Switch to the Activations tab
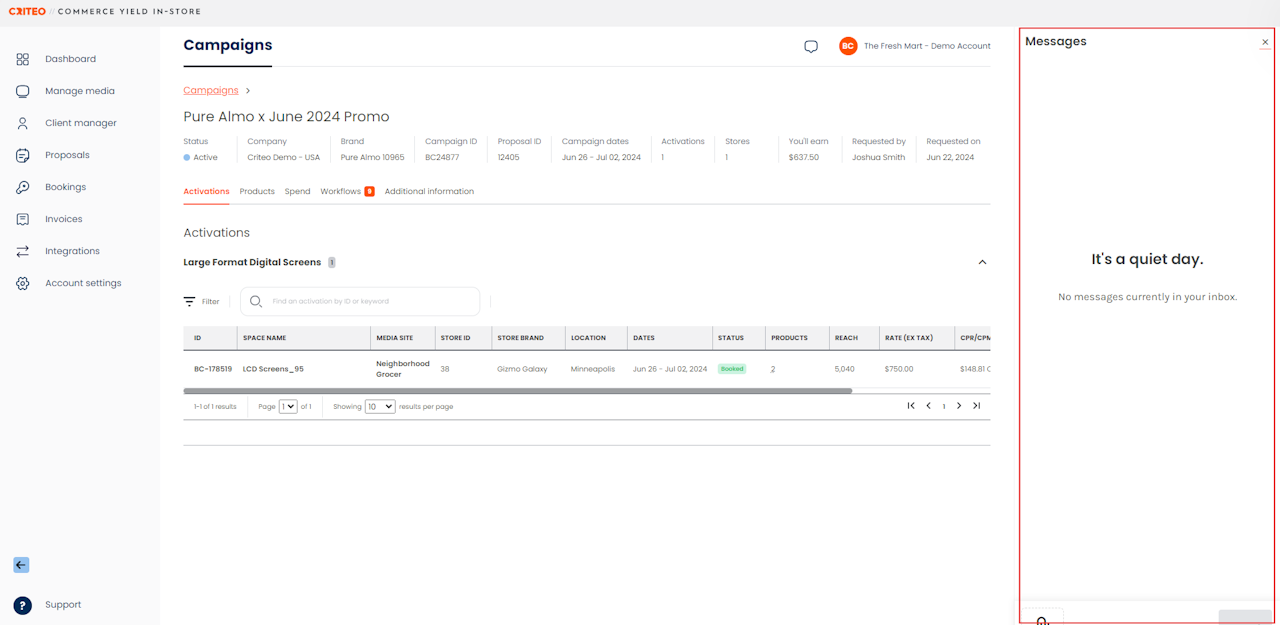Image resolution: width=1280 pixels, height=625 pixels. (x=206, y=191)
